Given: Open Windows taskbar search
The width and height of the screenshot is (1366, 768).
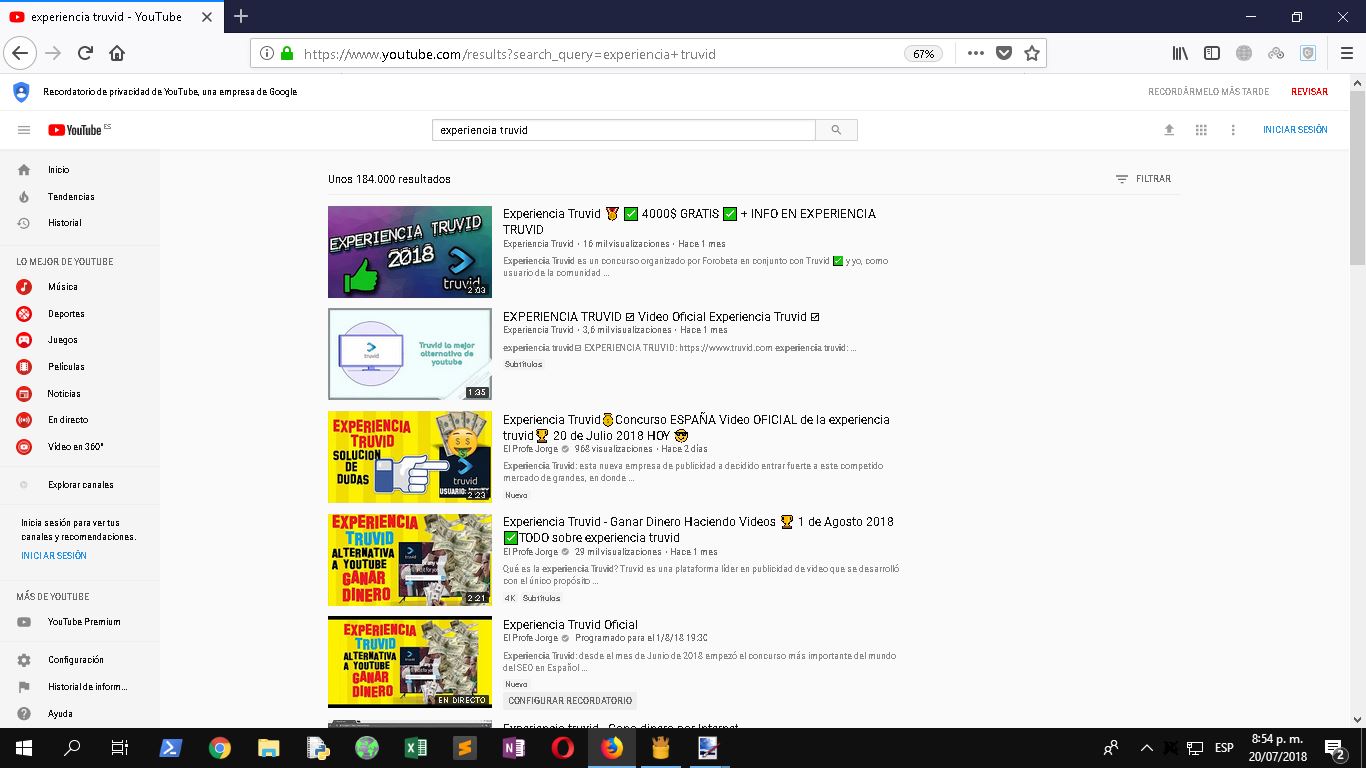Looking at the screenshot, I should click(x=72, y=748).
